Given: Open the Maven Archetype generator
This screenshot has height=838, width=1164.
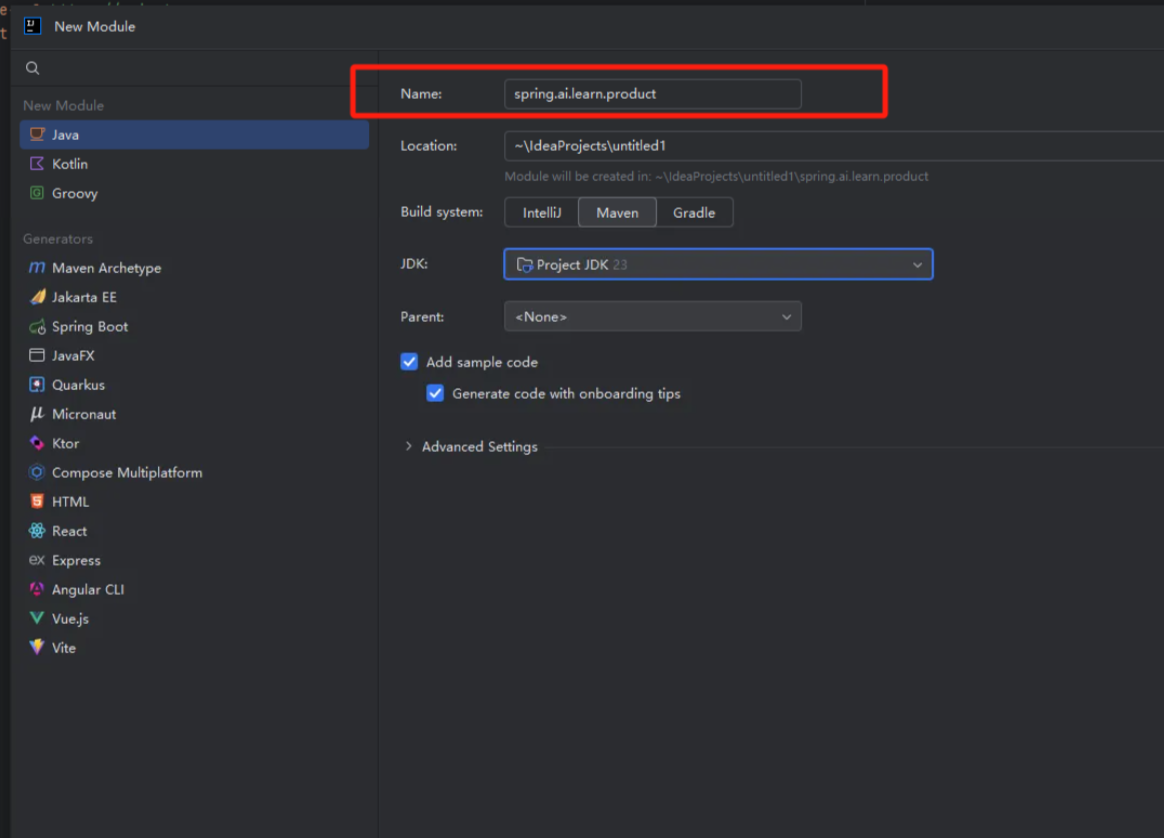Looking at the screenshot, I should (194, 267).
